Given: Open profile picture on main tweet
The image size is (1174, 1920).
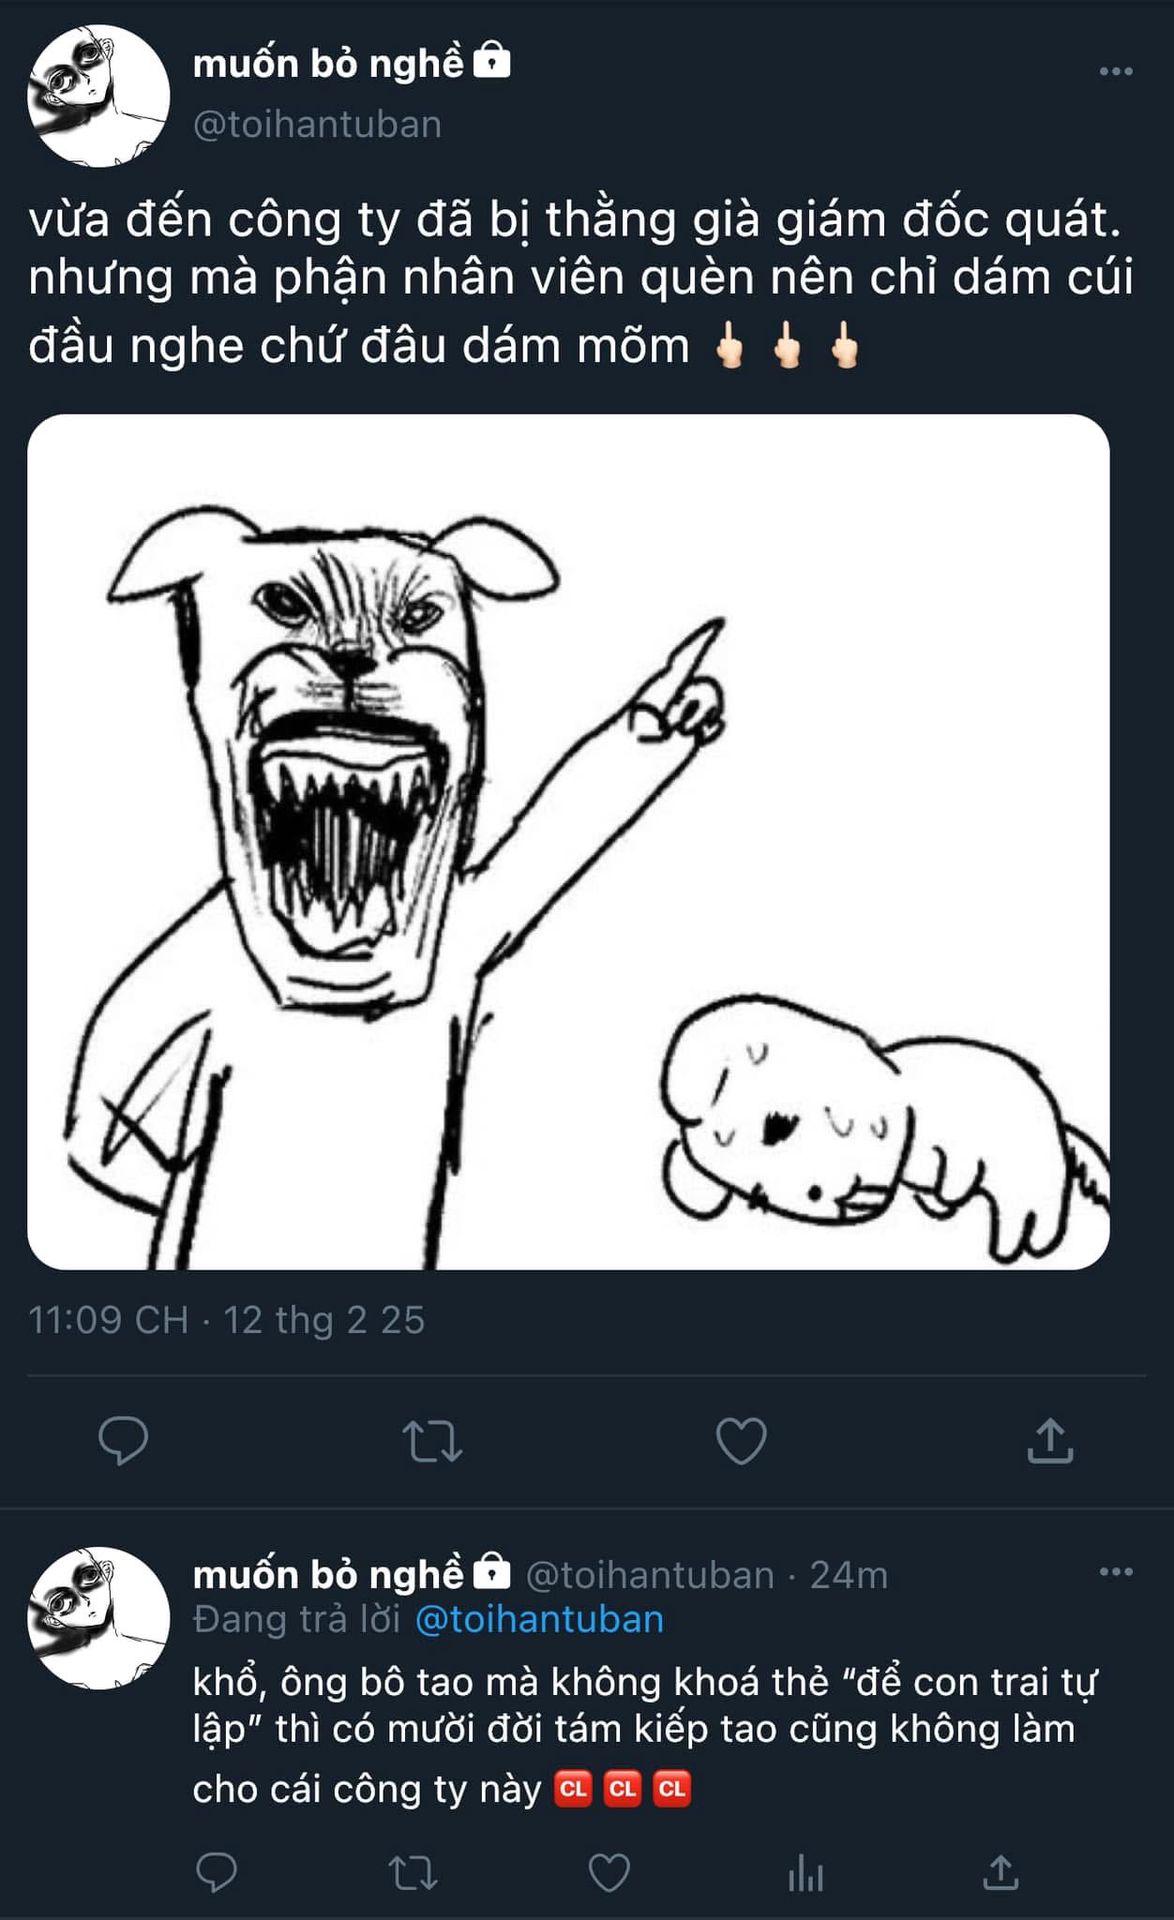Looking at the screenshot, I should coord(98,96).
